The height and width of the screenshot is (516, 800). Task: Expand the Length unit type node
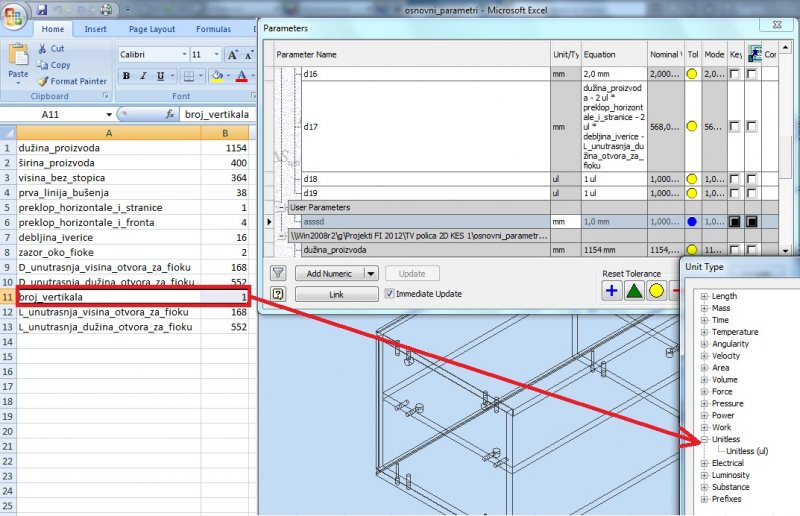tap(705, 296)
